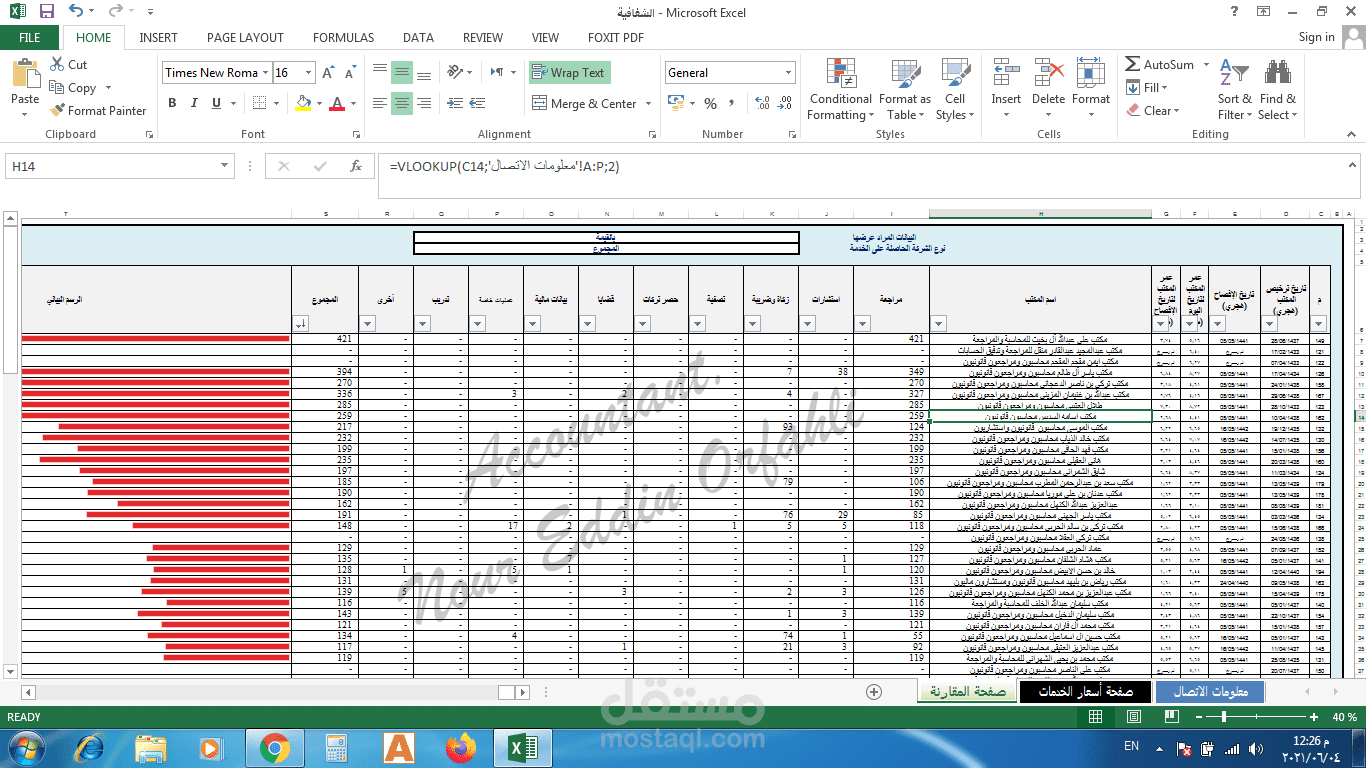1366x768 pixels.
Task: Switch to the FORMULAS ribbon tab
Action: 343,38
